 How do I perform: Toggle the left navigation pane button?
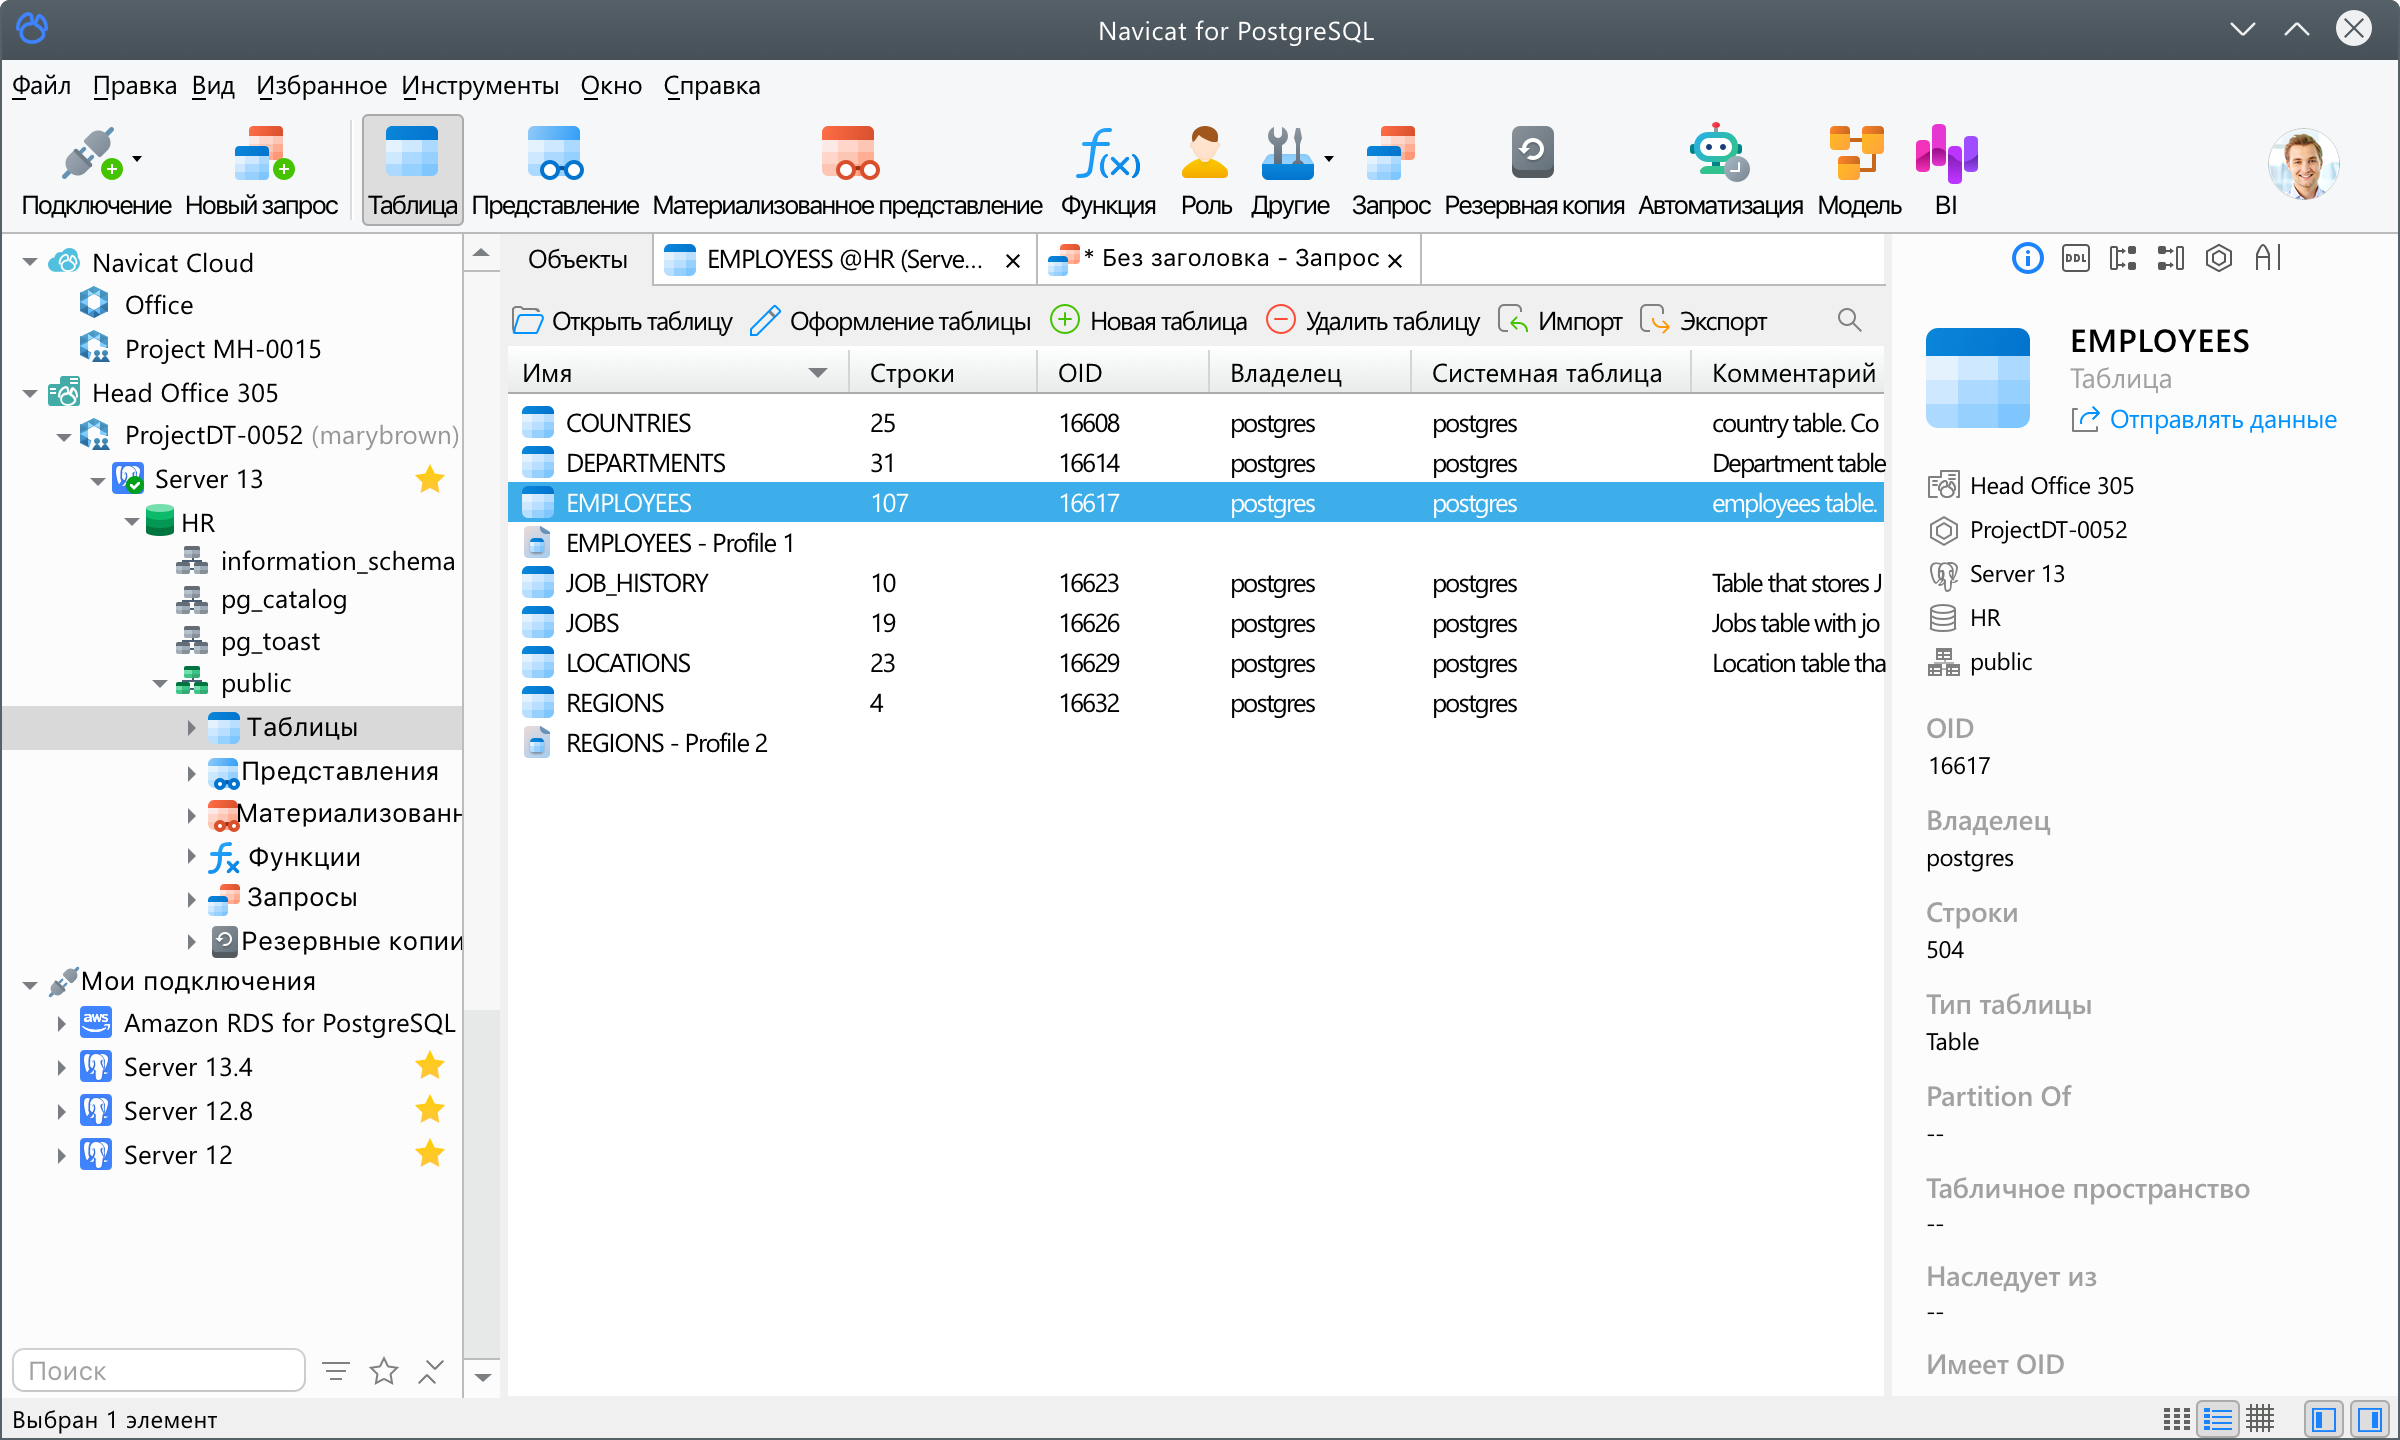point(2324,1419)
